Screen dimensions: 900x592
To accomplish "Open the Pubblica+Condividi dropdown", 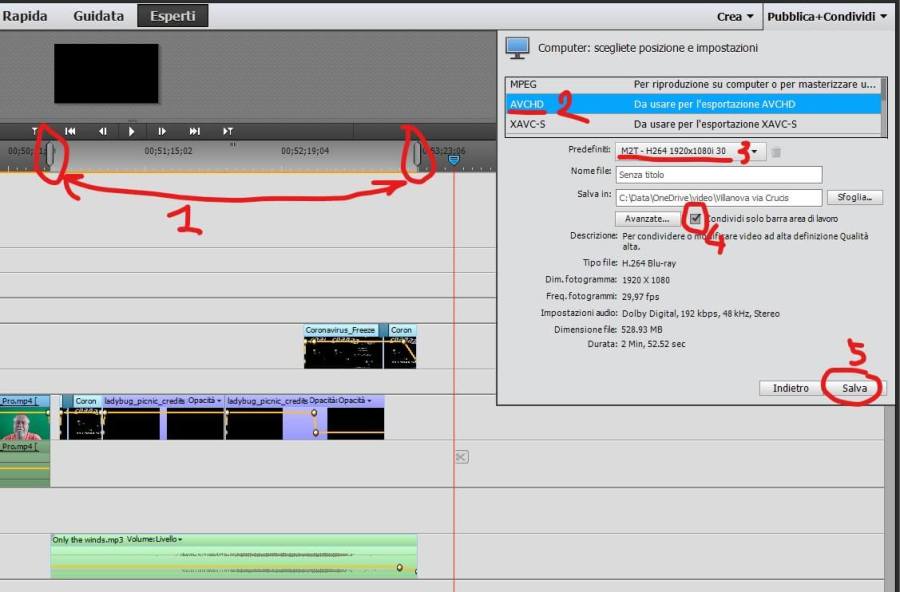I will pyautogui.click(x=827, y=16).
